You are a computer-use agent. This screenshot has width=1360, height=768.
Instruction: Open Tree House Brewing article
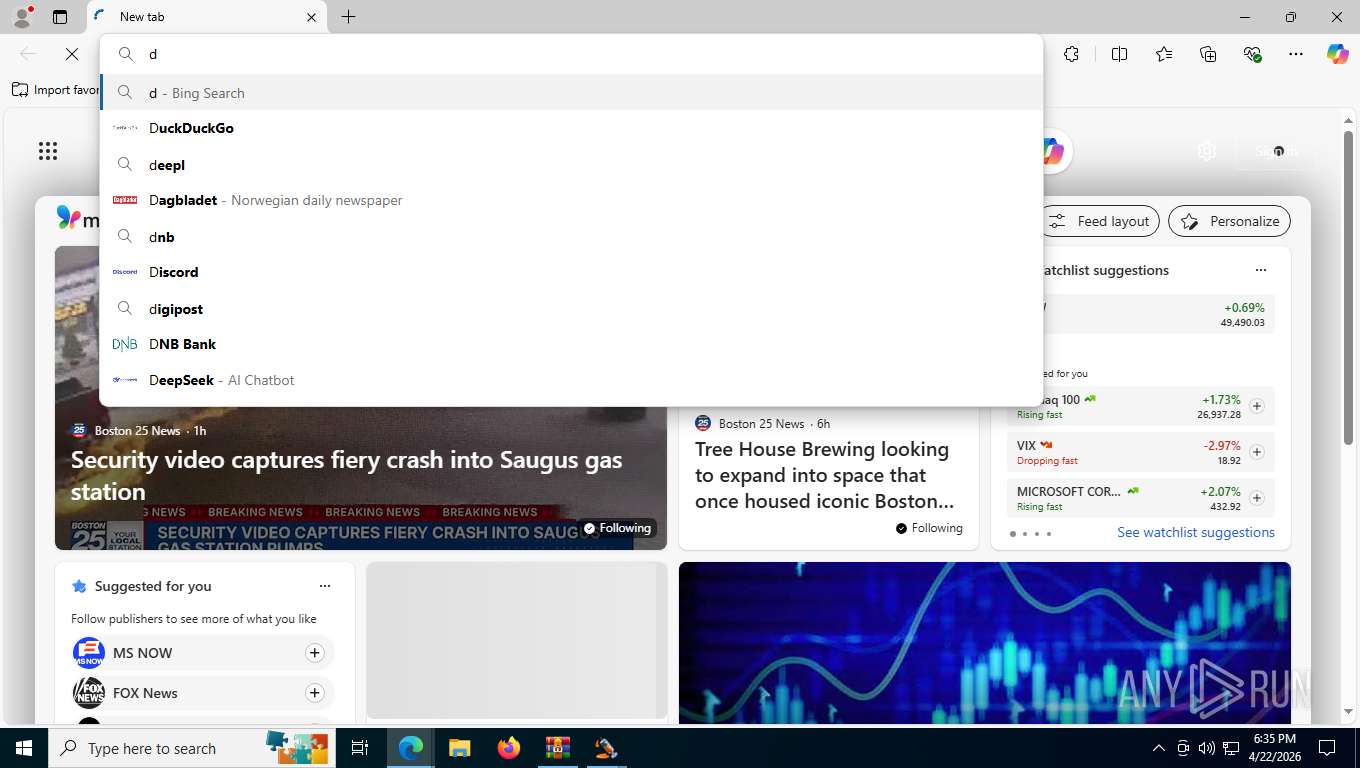click(x=824, y=475)
